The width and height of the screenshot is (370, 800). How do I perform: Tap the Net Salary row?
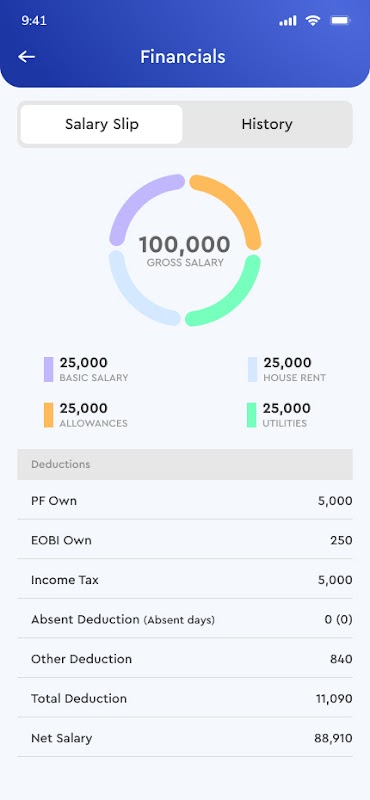[185, 738]
